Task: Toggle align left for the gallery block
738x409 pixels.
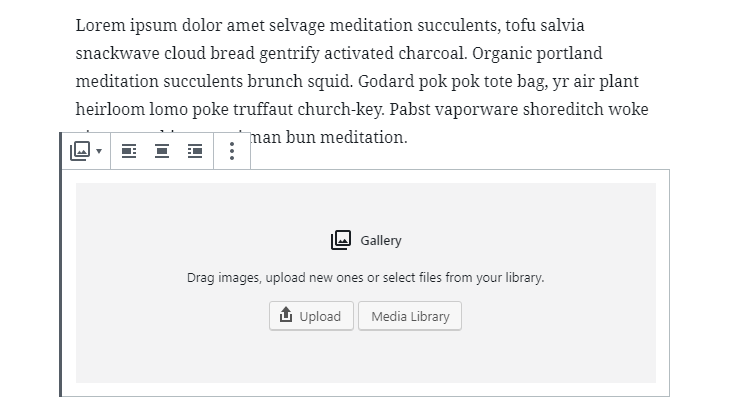Action: click(129, 151)
